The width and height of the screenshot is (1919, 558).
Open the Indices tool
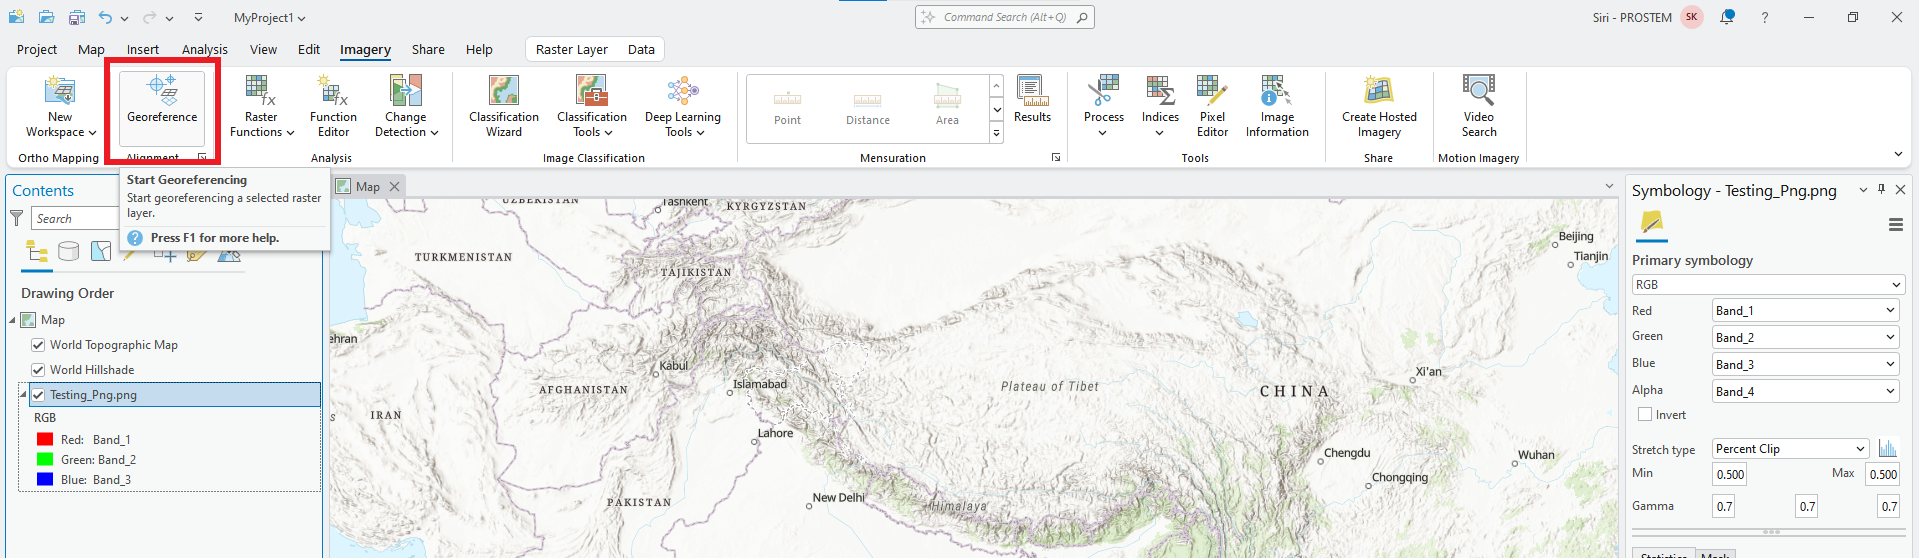click(1160, 107)
